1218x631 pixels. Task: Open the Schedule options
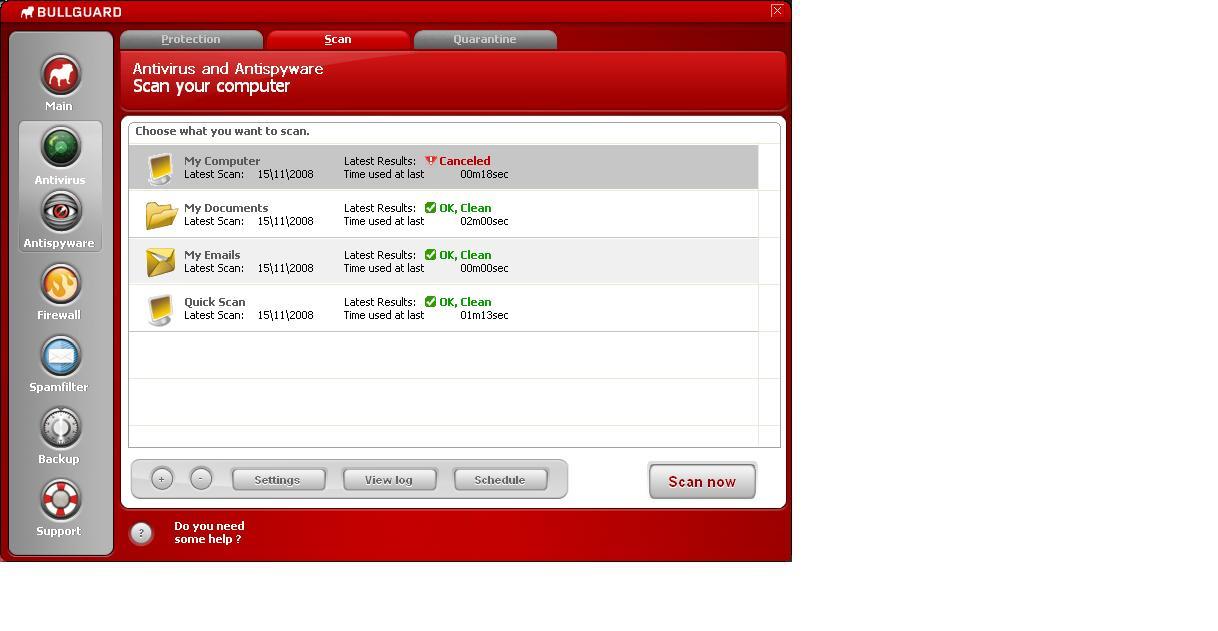click(x=500, y=479)
